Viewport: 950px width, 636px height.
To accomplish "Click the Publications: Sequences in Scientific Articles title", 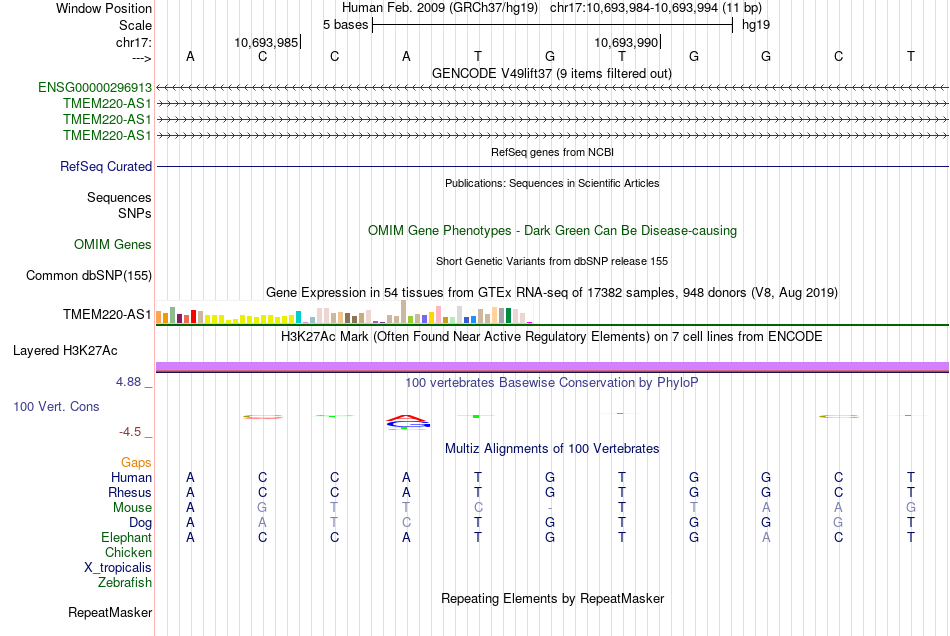I will [552, 184].
